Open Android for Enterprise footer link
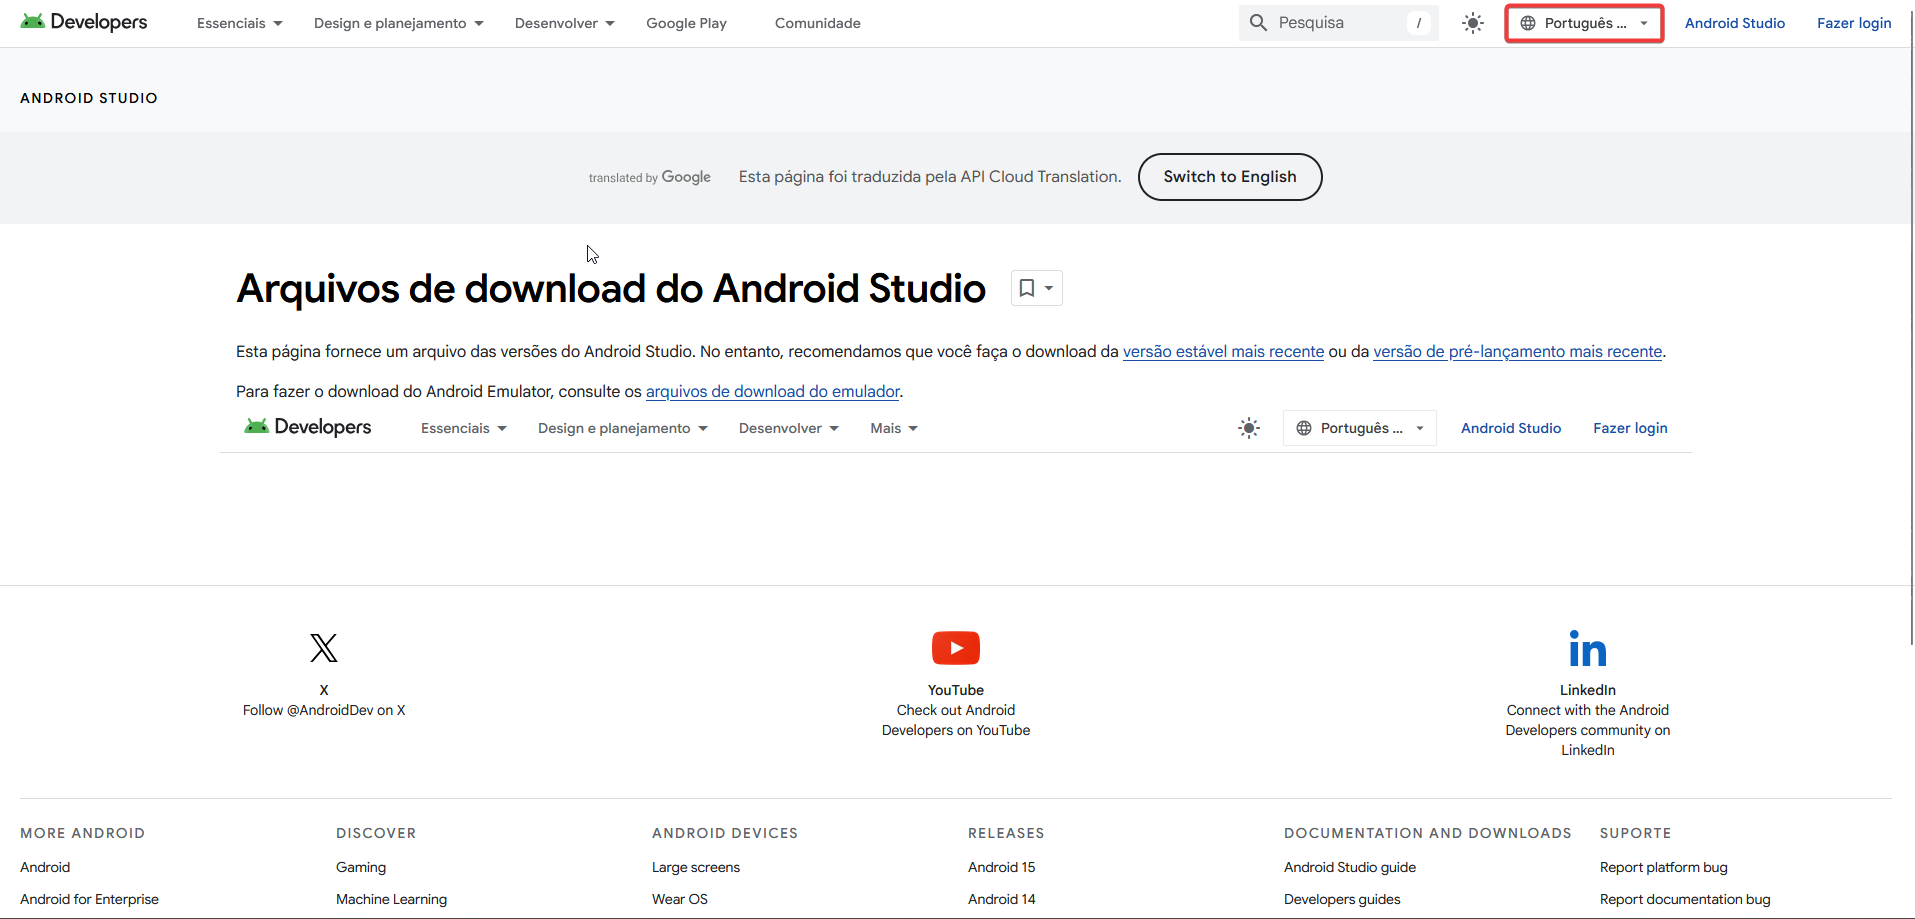Image resolution: width=1915 pixels, height=919 pixels. pyautogui.click(x=89, y=899)
